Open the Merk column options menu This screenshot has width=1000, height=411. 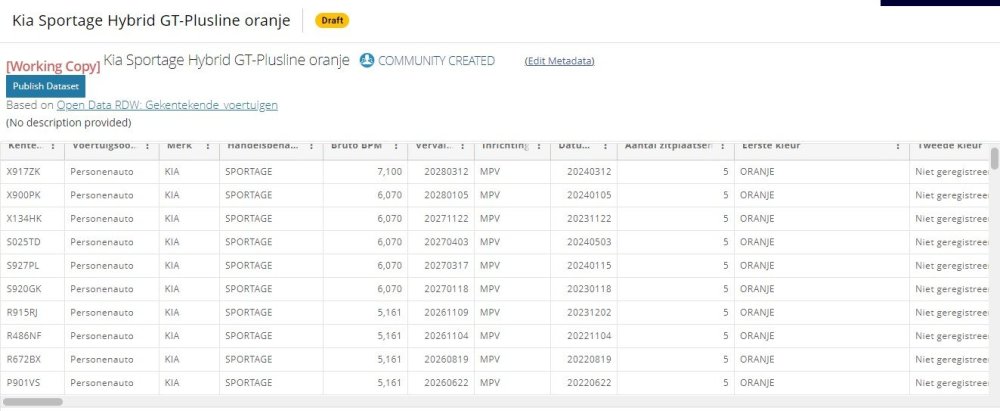coord(208,146)
